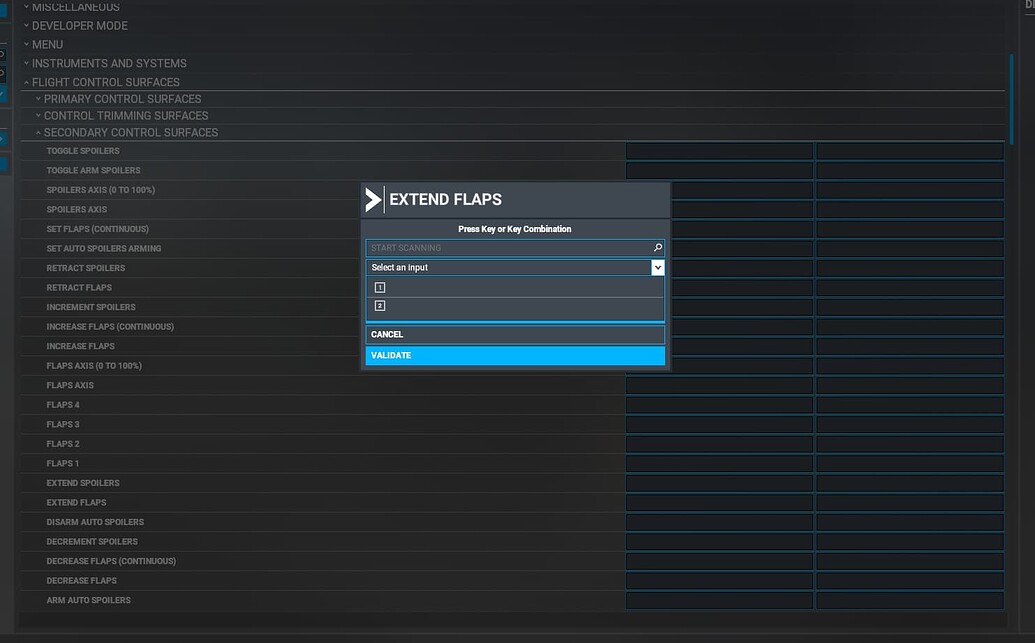The image size is (1035, 643).
Task: Click second binding slot for Arm Auto Spoilers
Action: click(909, 601)
